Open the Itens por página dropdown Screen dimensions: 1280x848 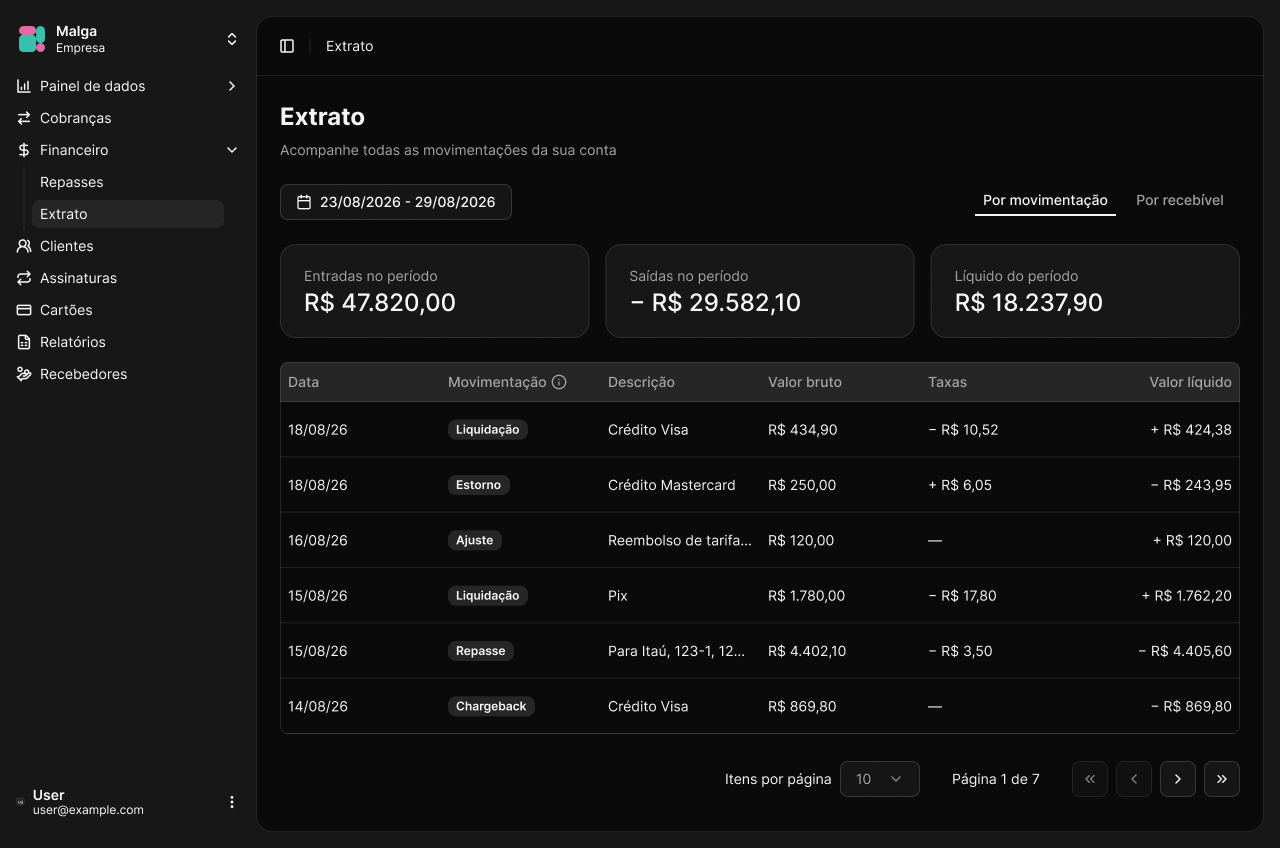(880, 779)
